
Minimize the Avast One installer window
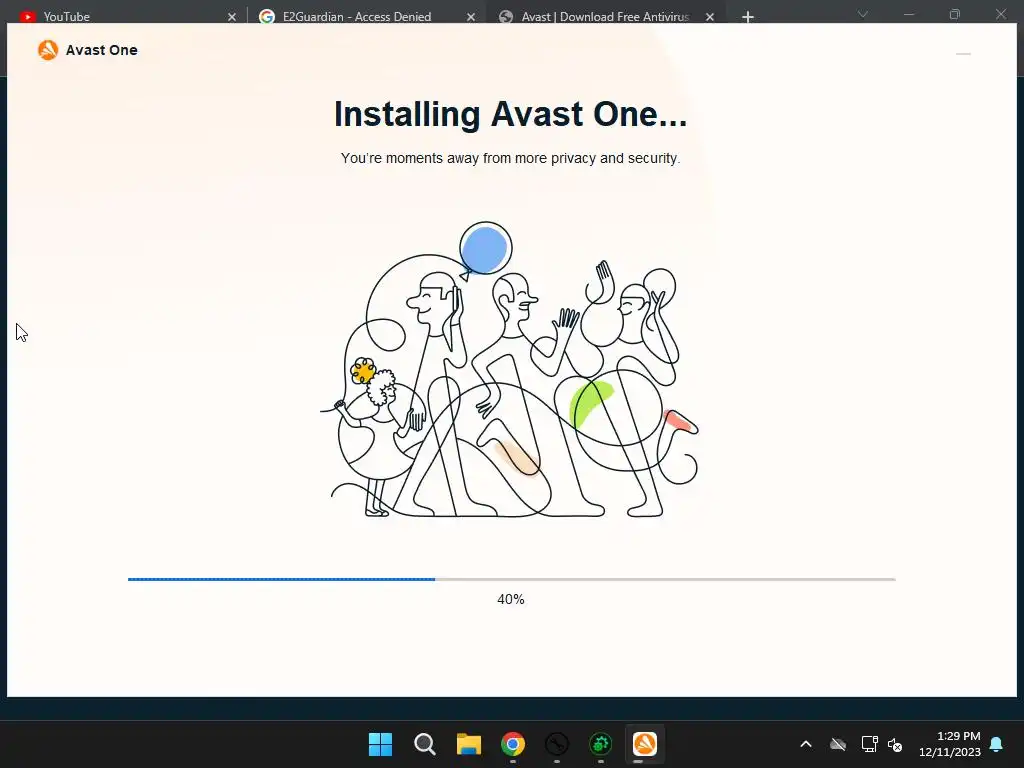(963, 54)
